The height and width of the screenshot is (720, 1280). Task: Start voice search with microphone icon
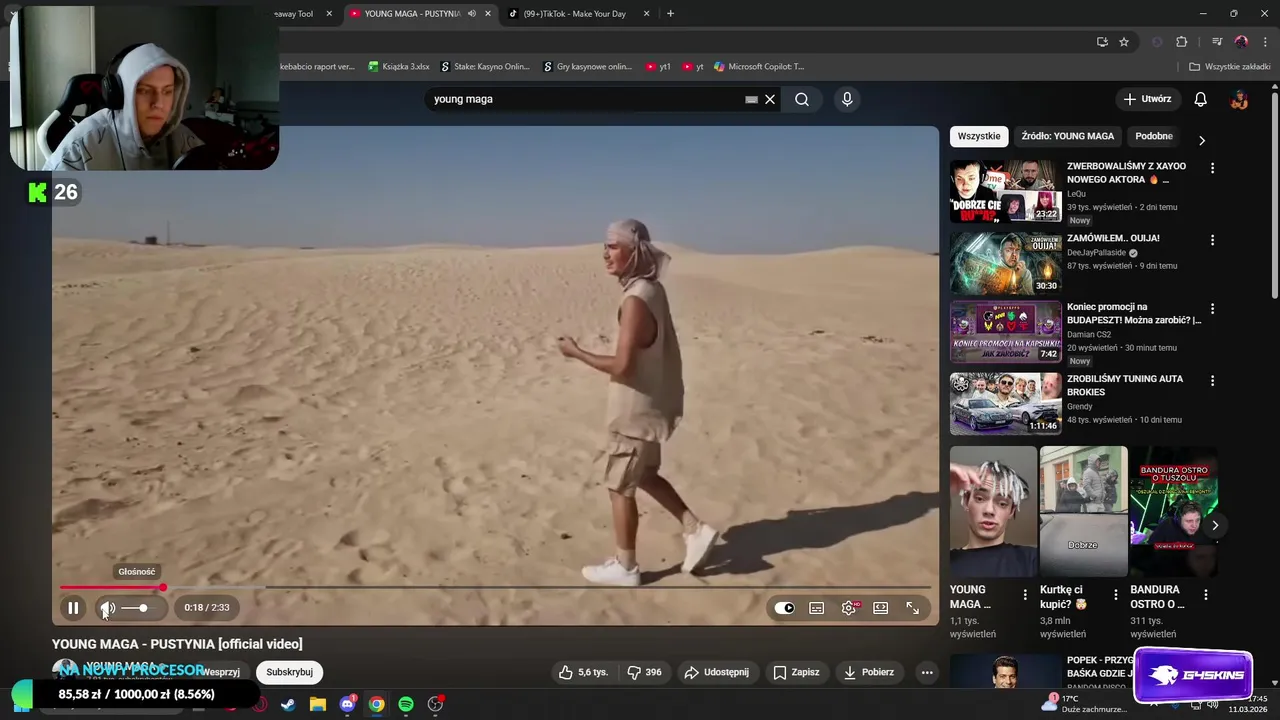pyautogui.click(x=847, y=99)
